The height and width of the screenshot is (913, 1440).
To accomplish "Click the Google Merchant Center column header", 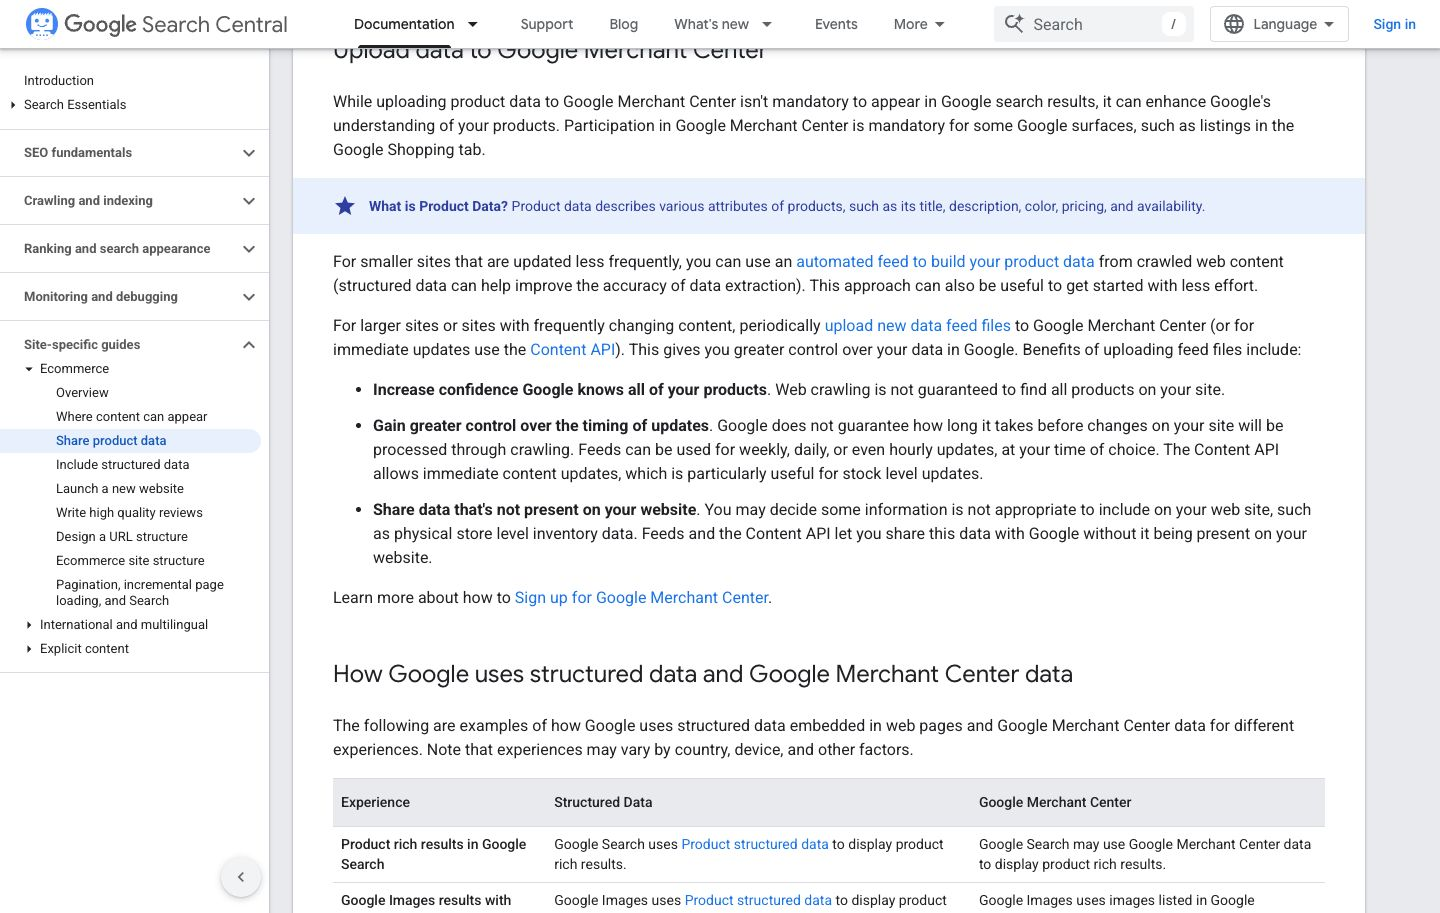I will pyautogui.click(x=1055, y=803).
